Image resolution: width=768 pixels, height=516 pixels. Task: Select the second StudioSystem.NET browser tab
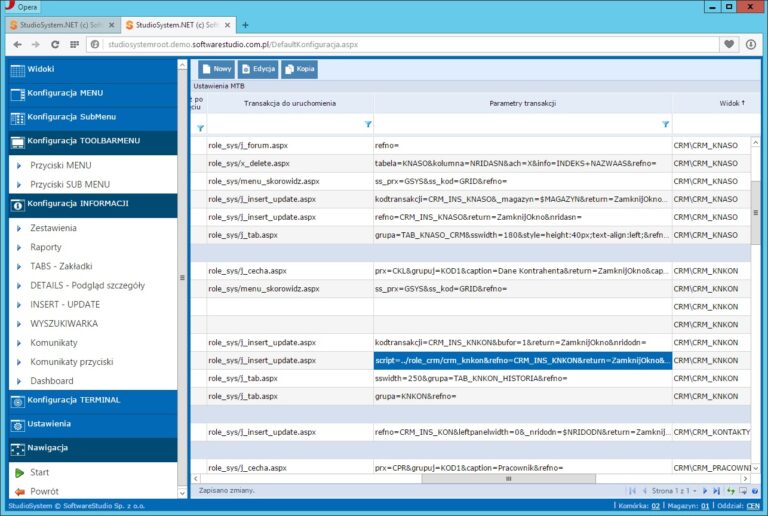pos(178,25)
